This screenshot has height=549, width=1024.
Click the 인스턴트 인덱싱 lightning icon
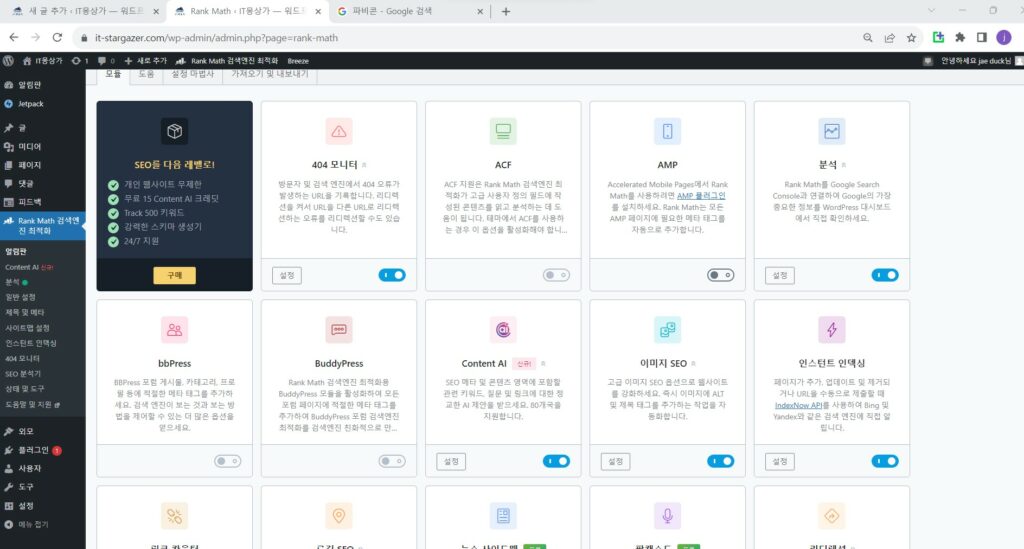tap(831, 330)
